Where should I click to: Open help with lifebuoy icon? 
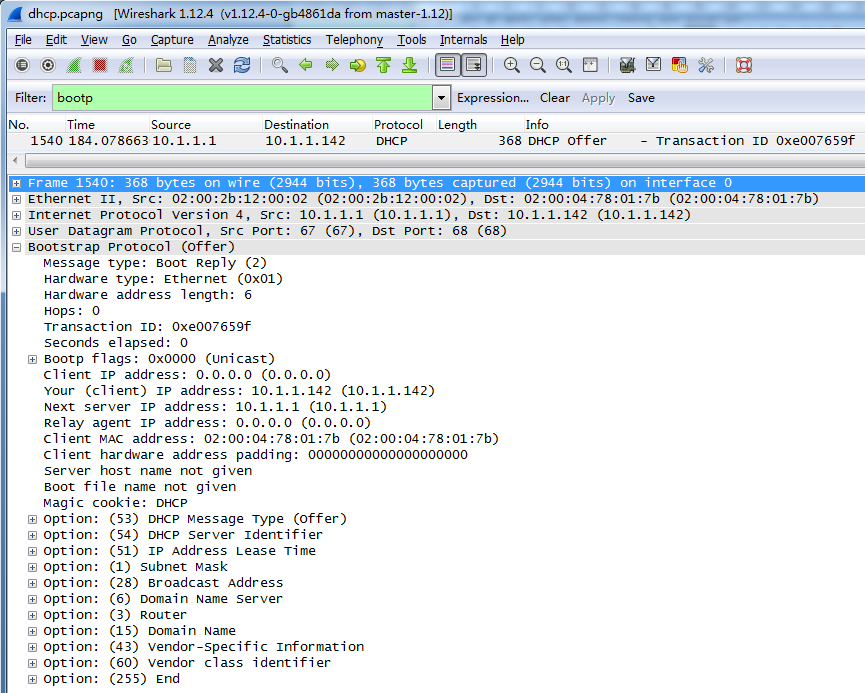(x=744, y=65)
